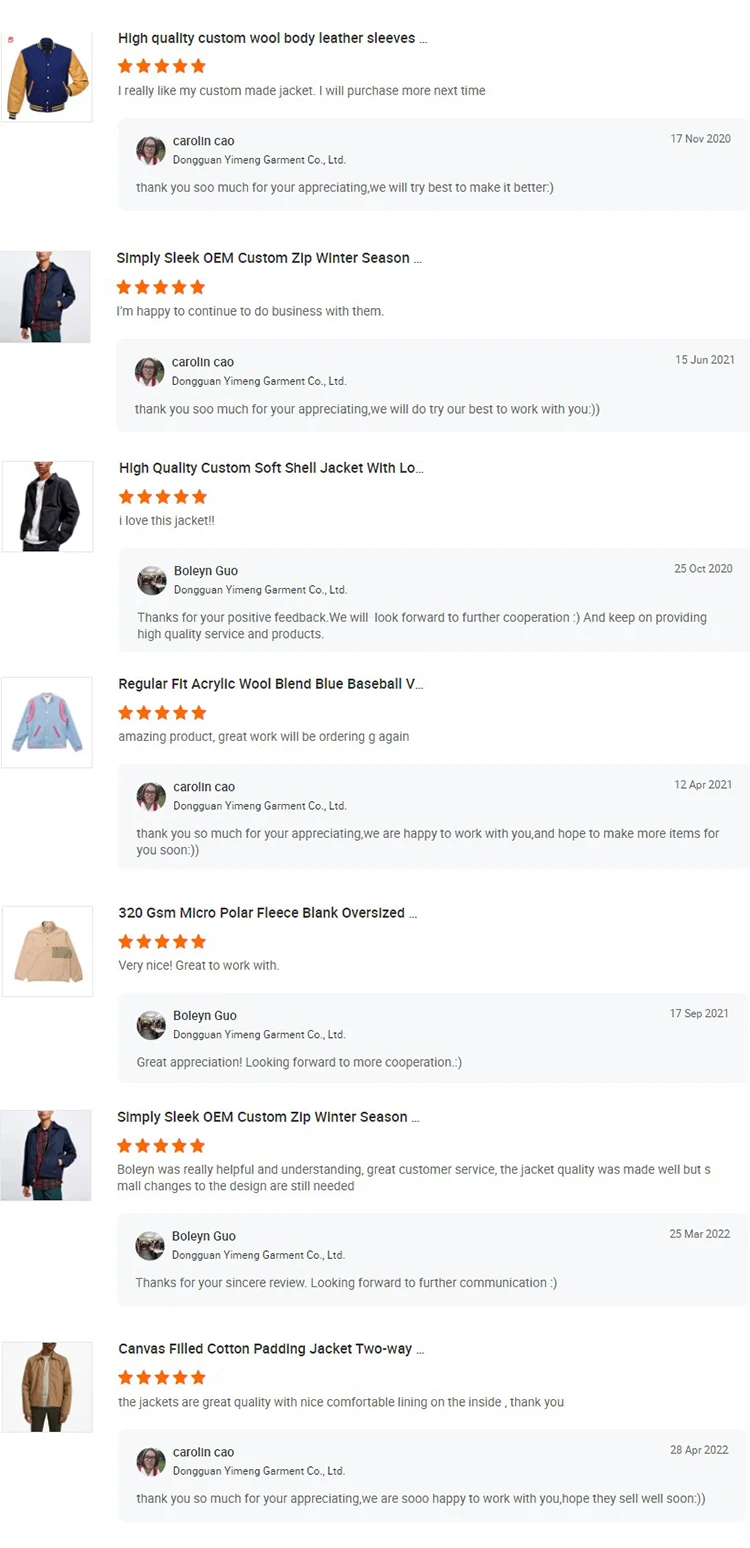The height and width of the screenshot is (1548, 750).
Task: Click '320 Gsm Micro Polar Fleece Blank Oversized' title
Action: (x=267, y=913)
